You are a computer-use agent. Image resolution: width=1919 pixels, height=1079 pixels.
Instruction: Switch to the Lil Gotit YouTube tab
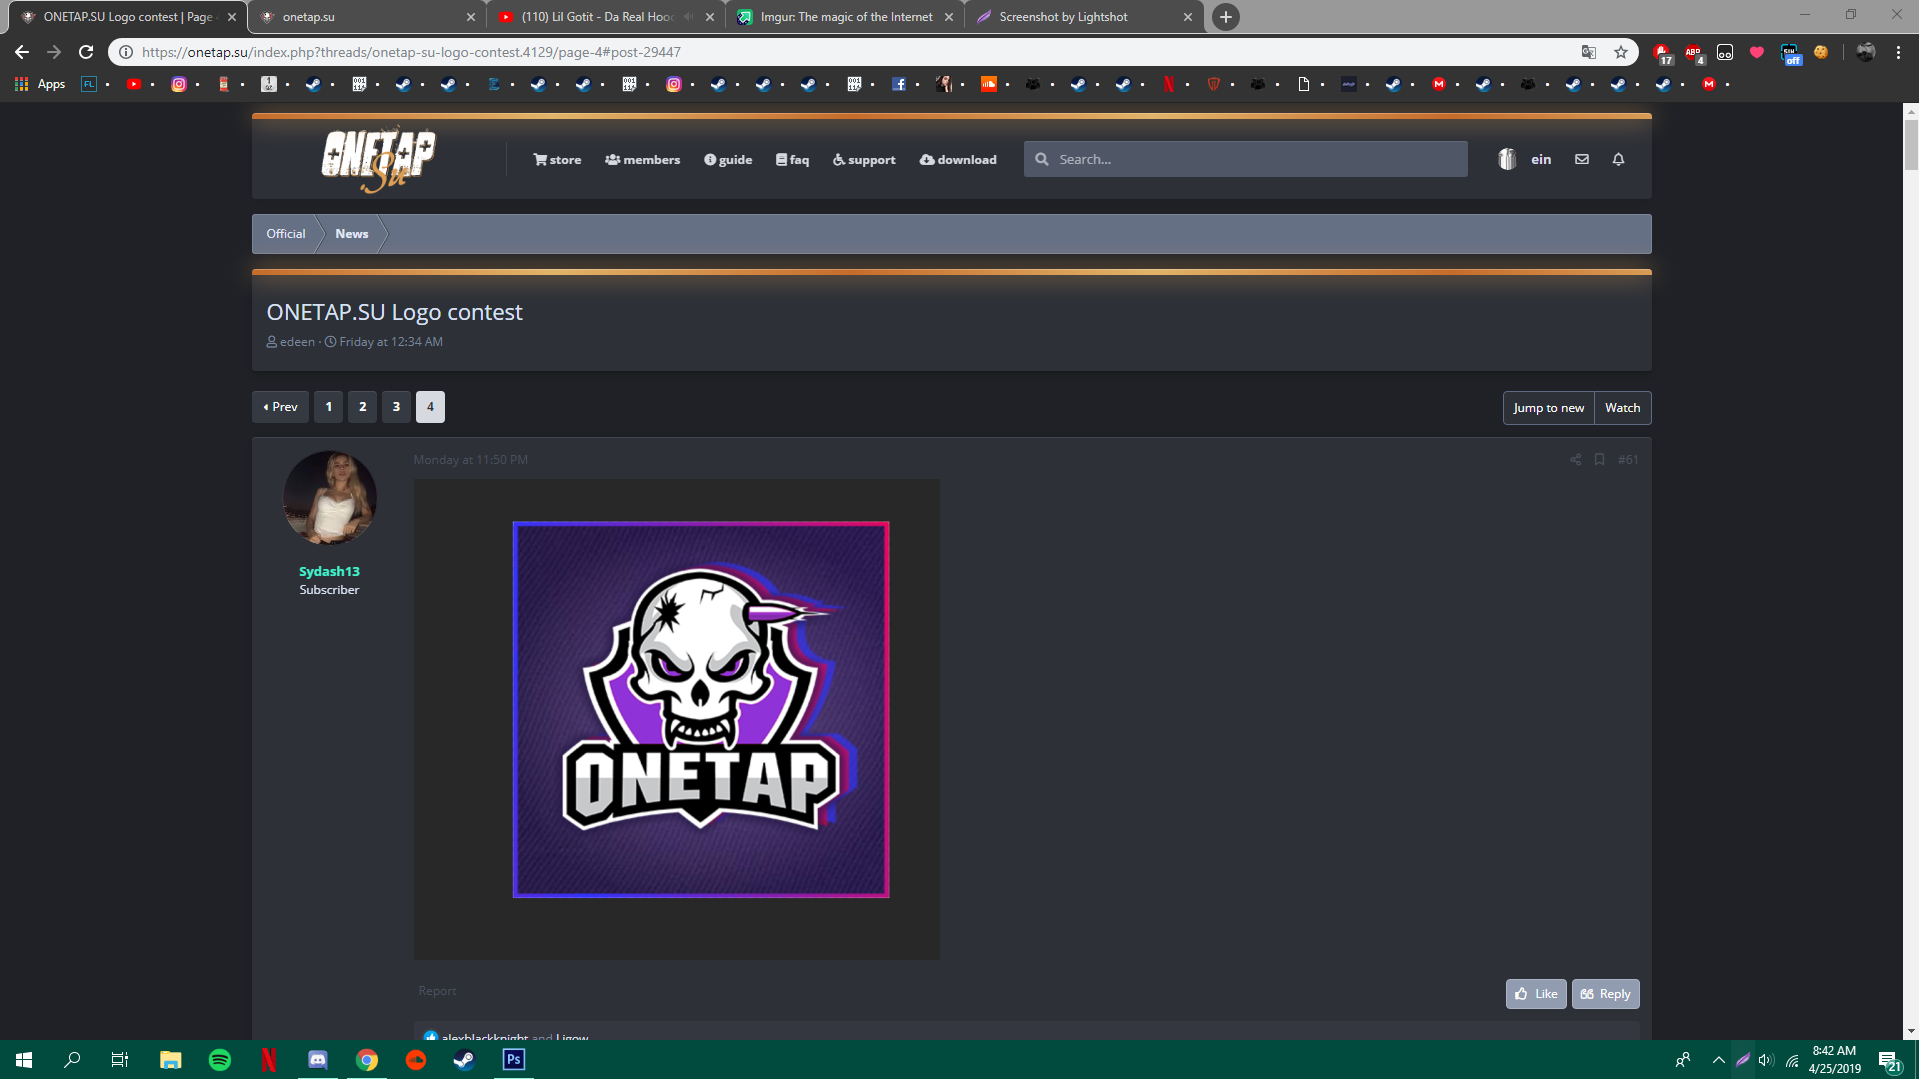pyautogui.click(x=606, y=17)
